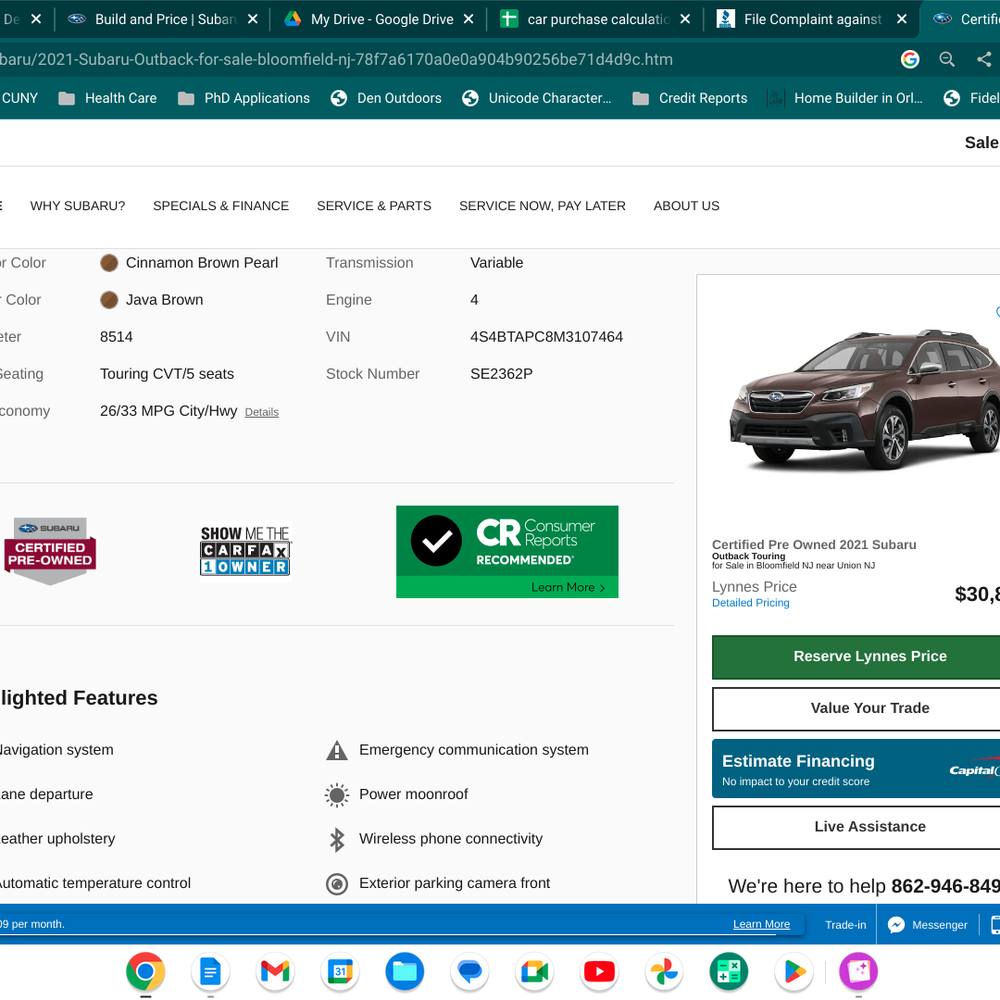Open Google Meet from the shelf
The image size is (1000, 1000).
tap(534, 971)
